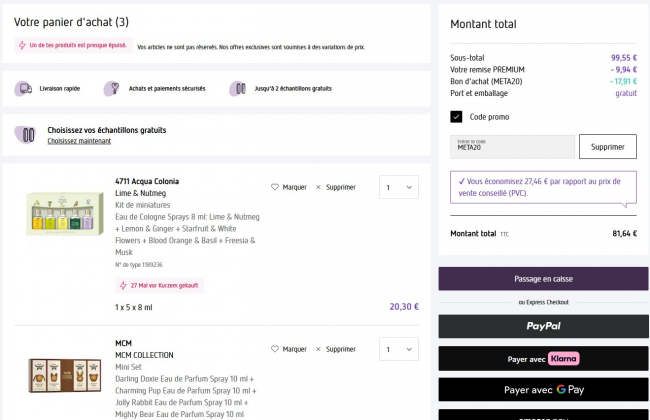Open quantity dropdown for MCM Collection

[398, 349]
